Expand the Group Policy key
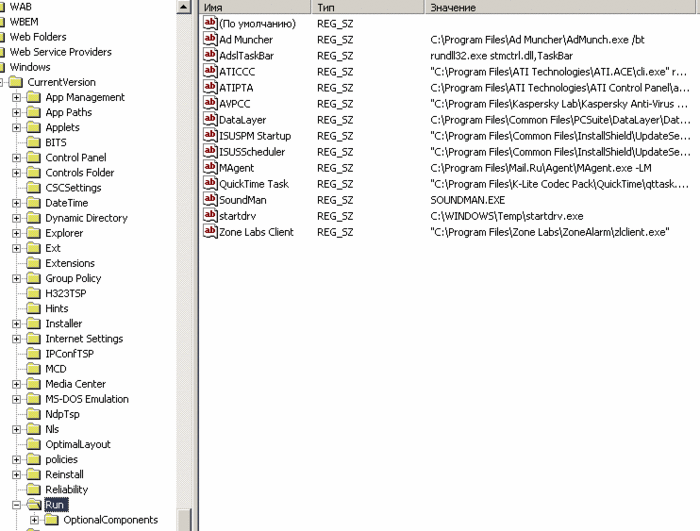This screenshot has width=700, height=531. click(17, 279)
